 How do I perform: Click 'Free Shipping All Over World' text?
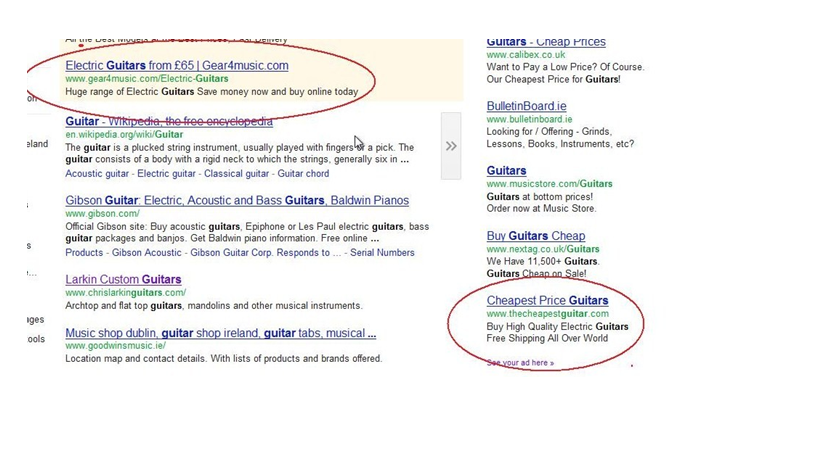pos(547,338)
